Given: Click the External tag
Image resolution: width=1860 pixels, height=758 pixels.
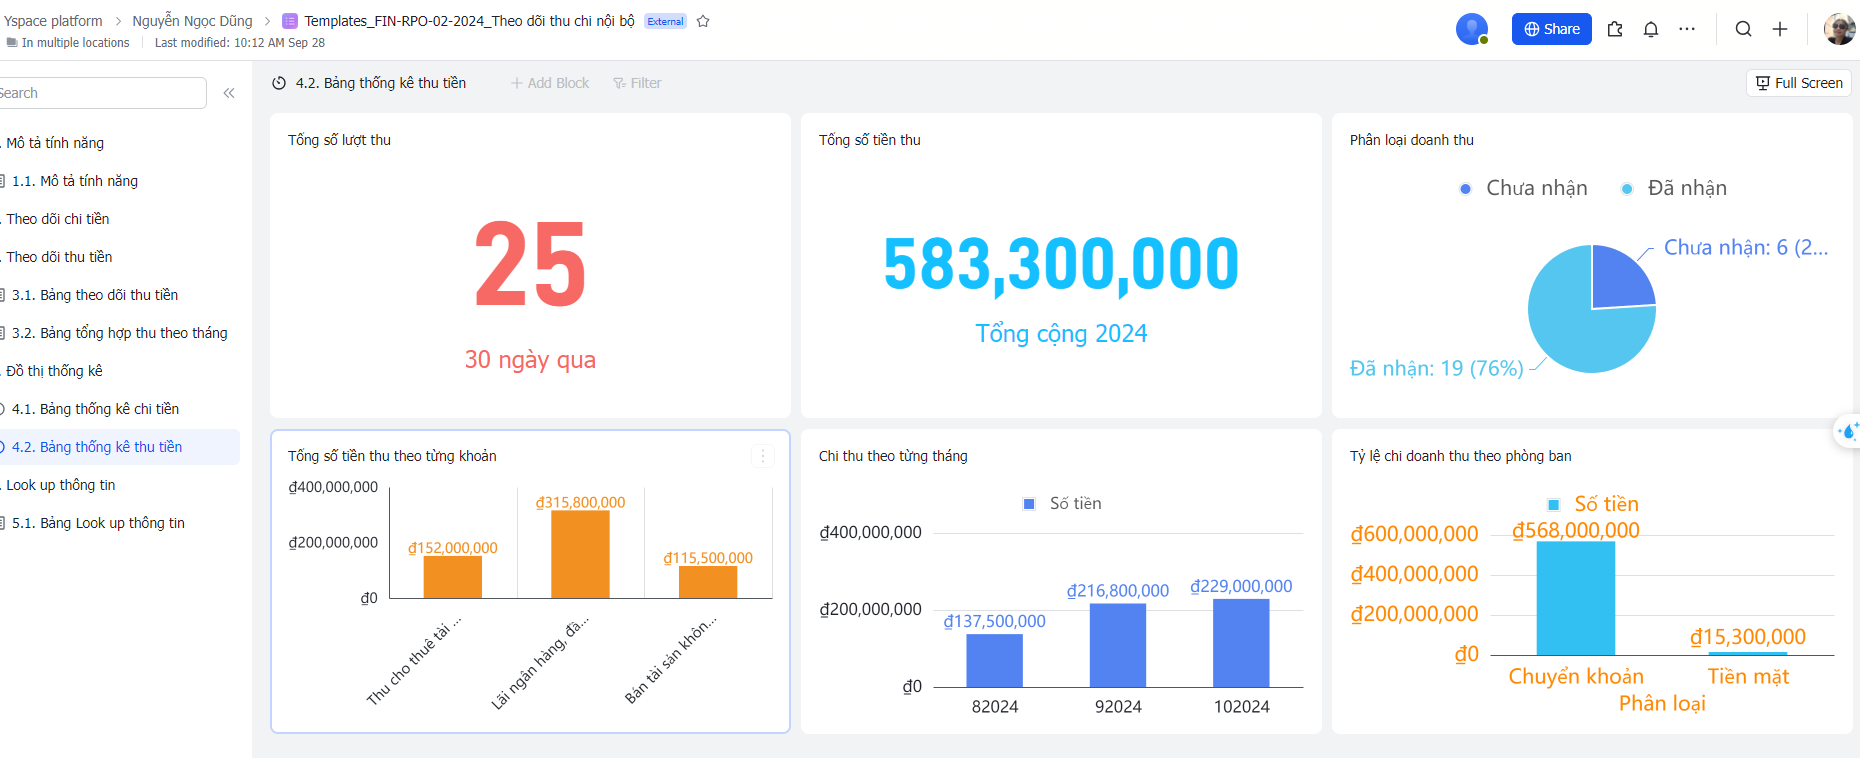Looking at the screenshot, I should [665, 21].
